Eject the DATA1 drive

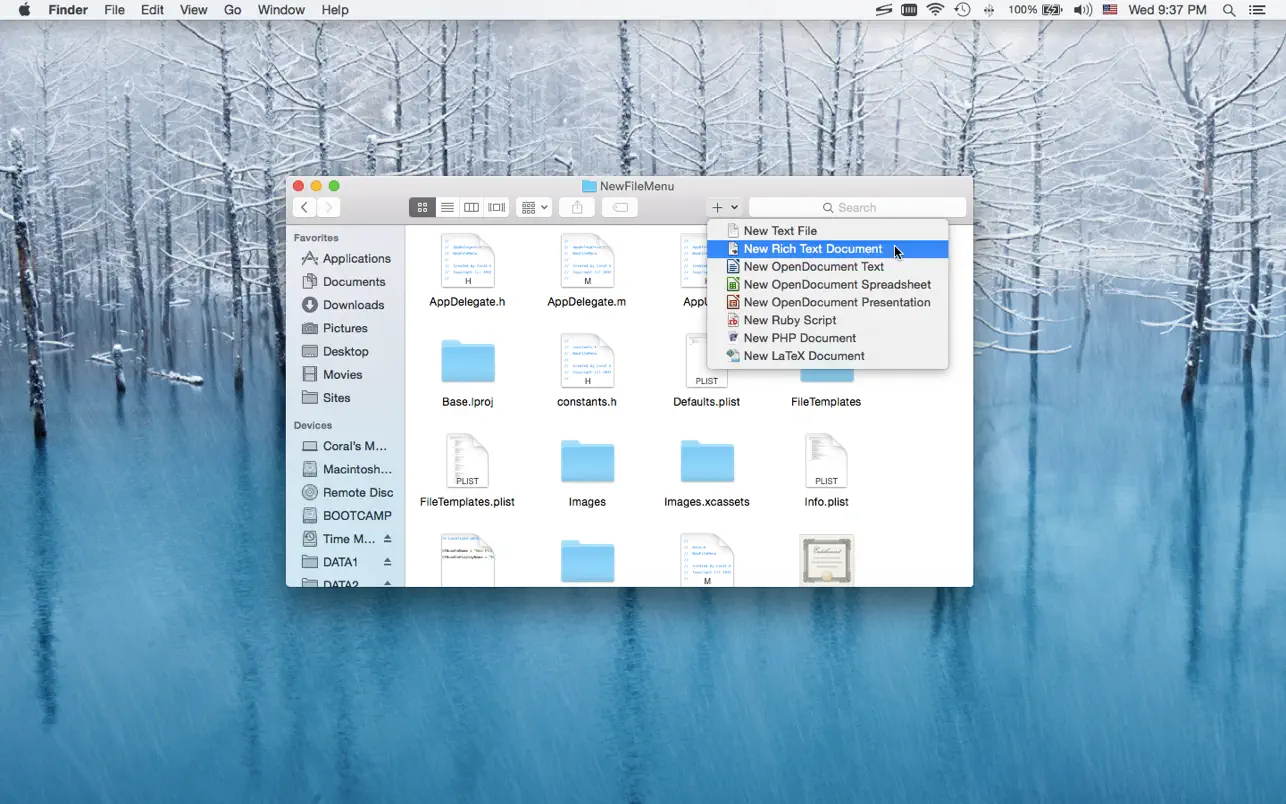click(x=387, y=562)
